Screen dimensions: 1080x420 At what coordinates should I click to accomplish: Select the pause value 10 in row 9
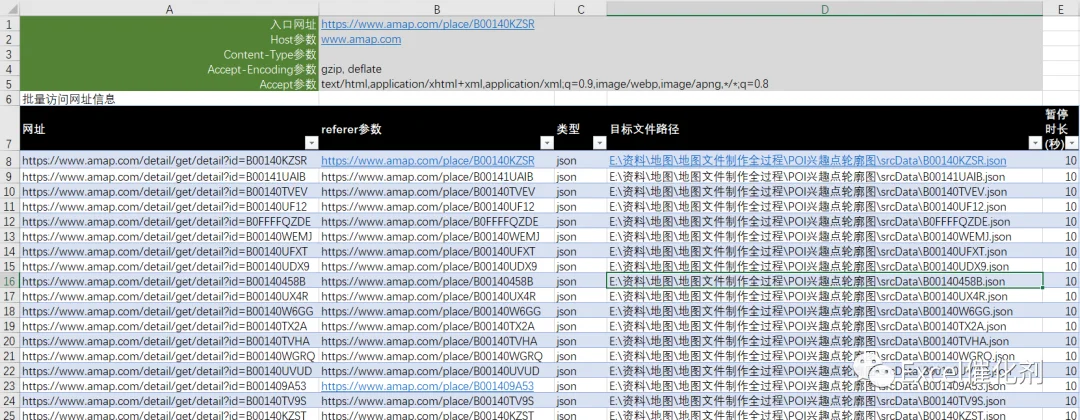pos(1061,176)
